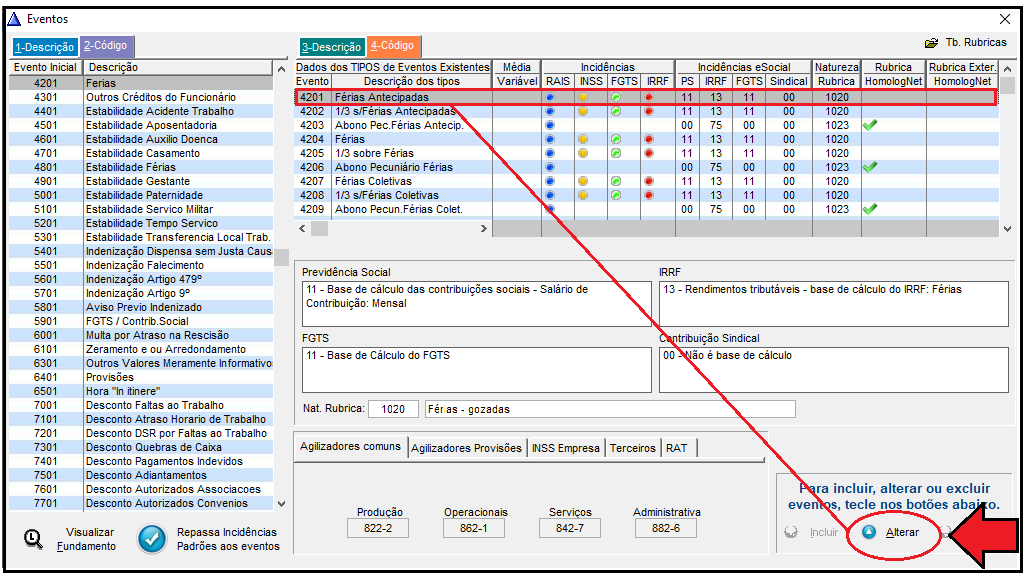This screenshot has width=1036, height=578.
Task: Switch to 4-Código tab
Action: tap(394, 46)
